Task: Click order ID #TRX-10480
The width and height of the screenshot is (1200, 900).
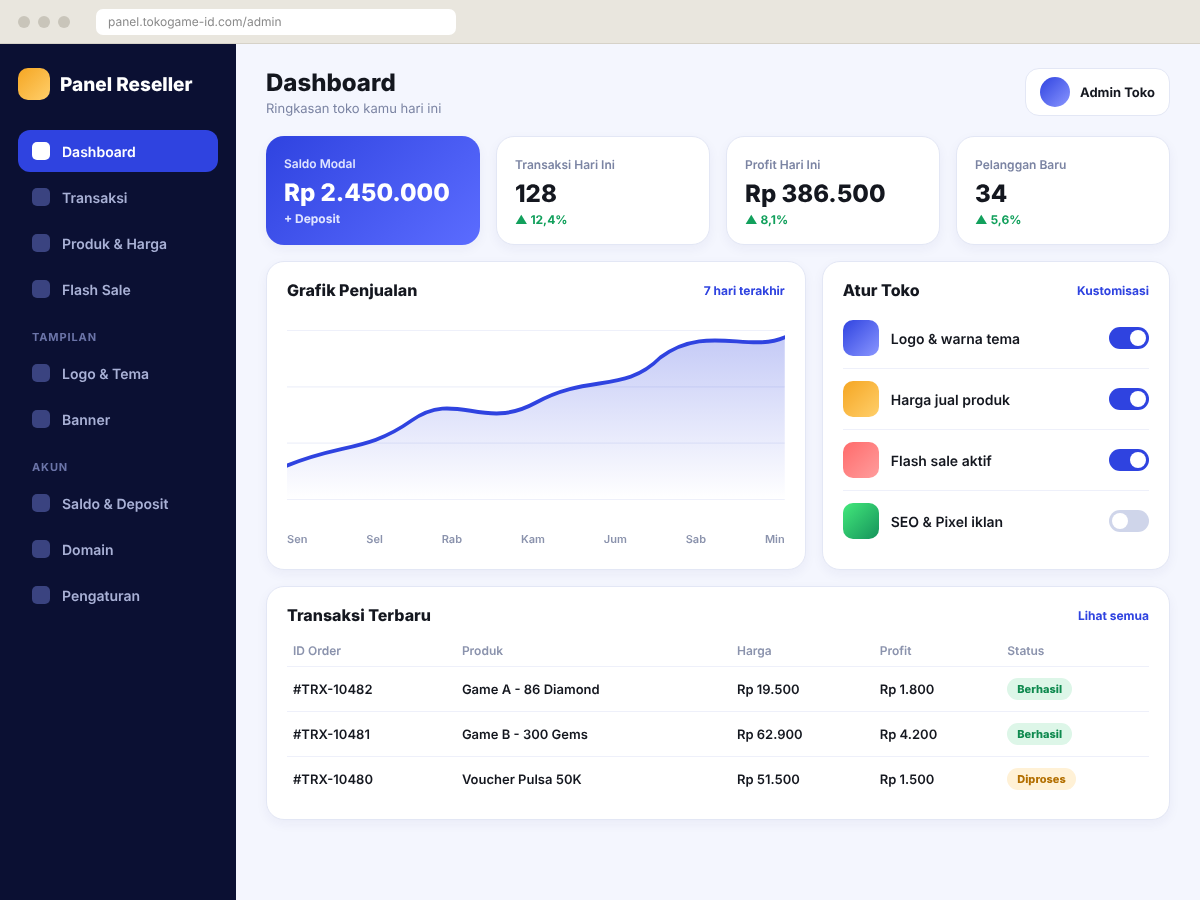Action: coord(333,779)
